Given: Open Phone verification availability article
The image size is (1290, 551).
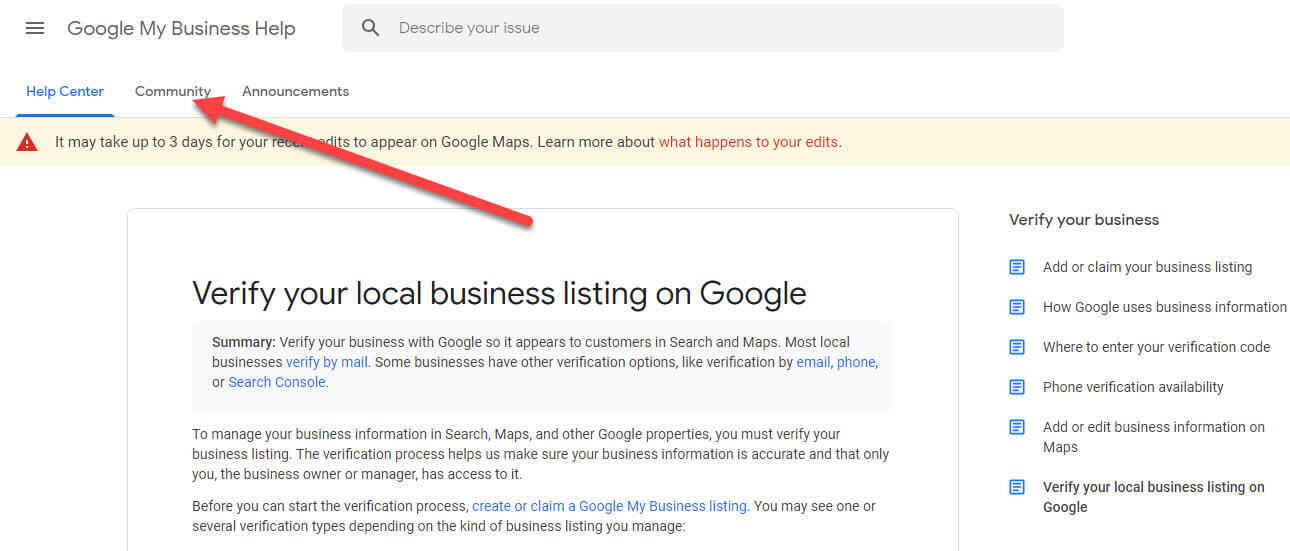Looking at the screenshot, I should (x=1133, y=387).
